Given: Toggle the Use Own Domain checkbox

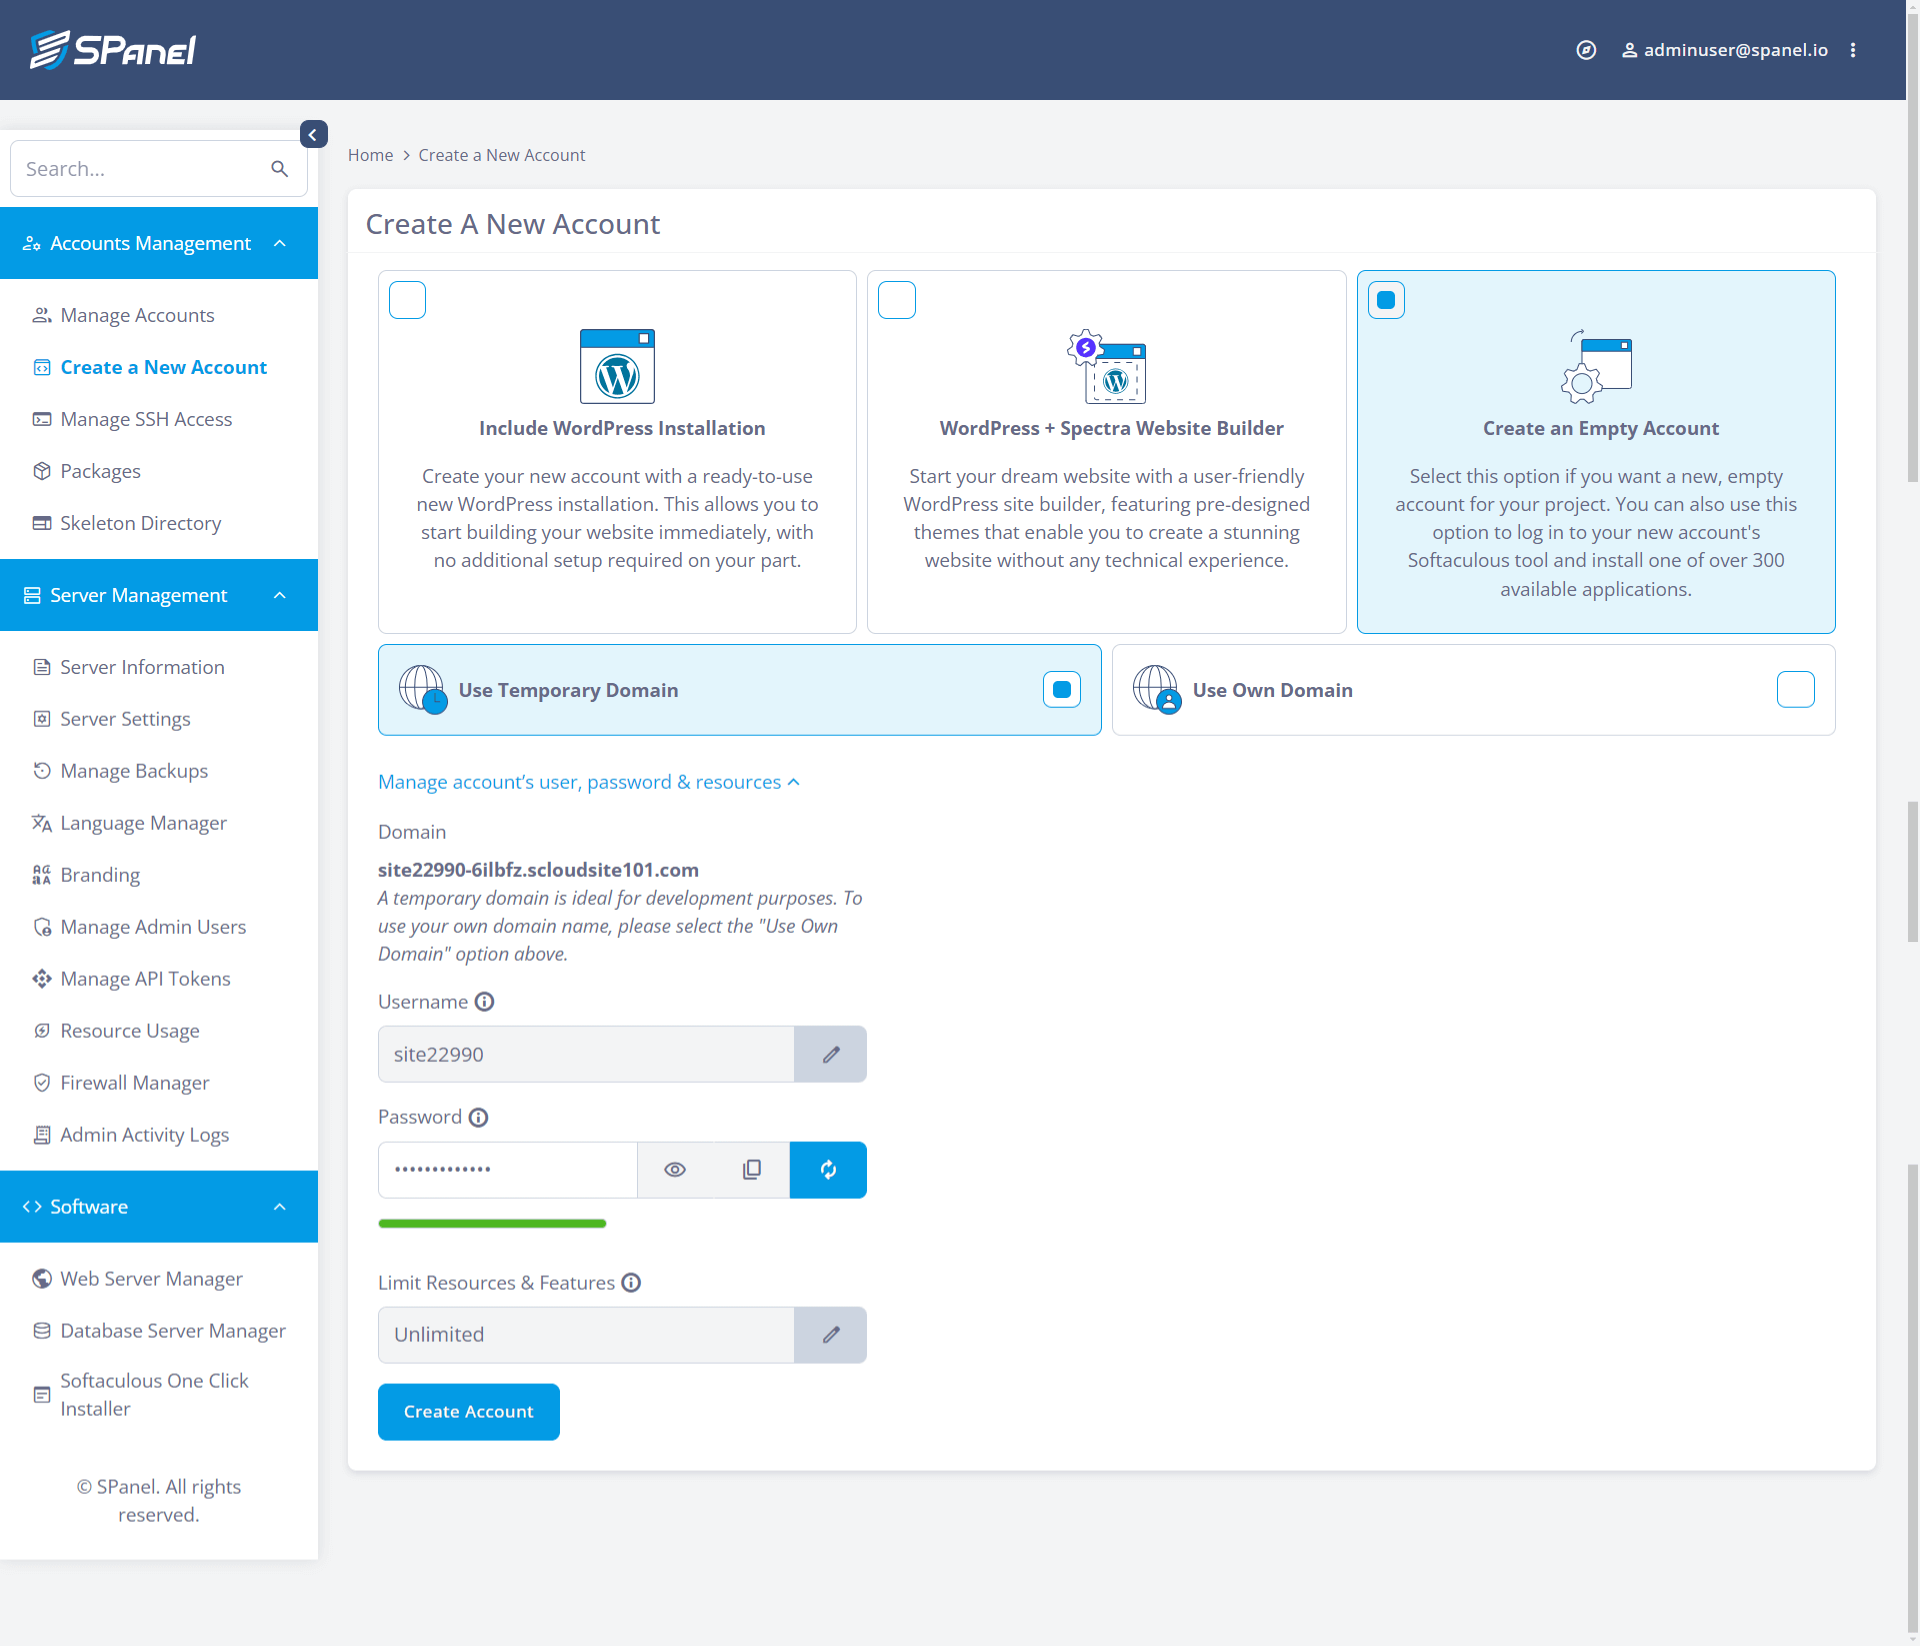Looking at the screenshot, I should pyautogui.click(x=1794, y=687).
